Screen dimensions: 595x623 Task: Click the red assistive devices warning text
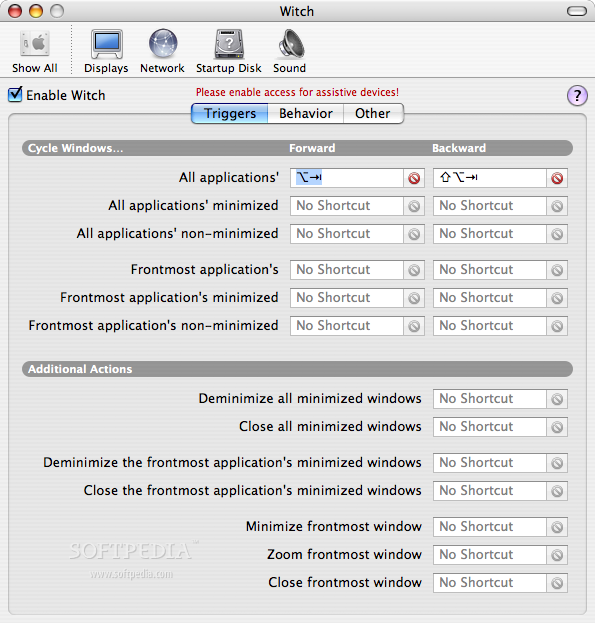click(x=297, y=93)
